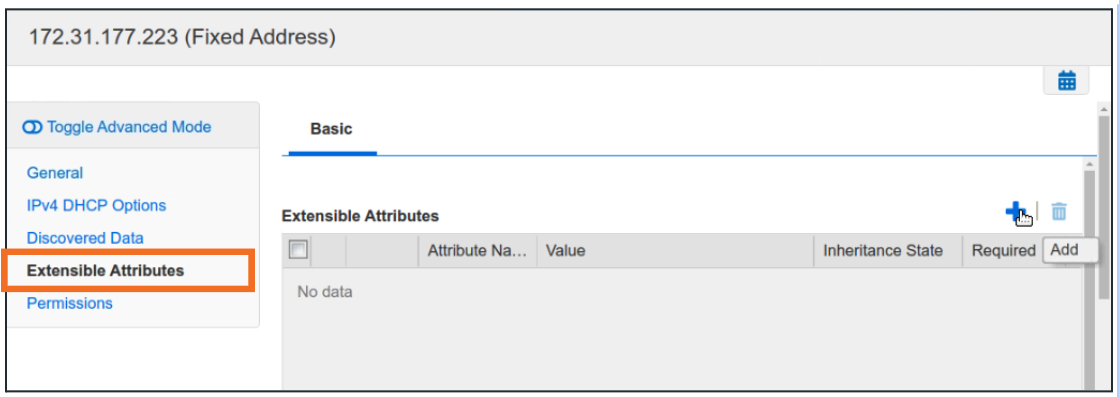
Task: Sort by Attribute Name column header
Action: click(477, 251)
